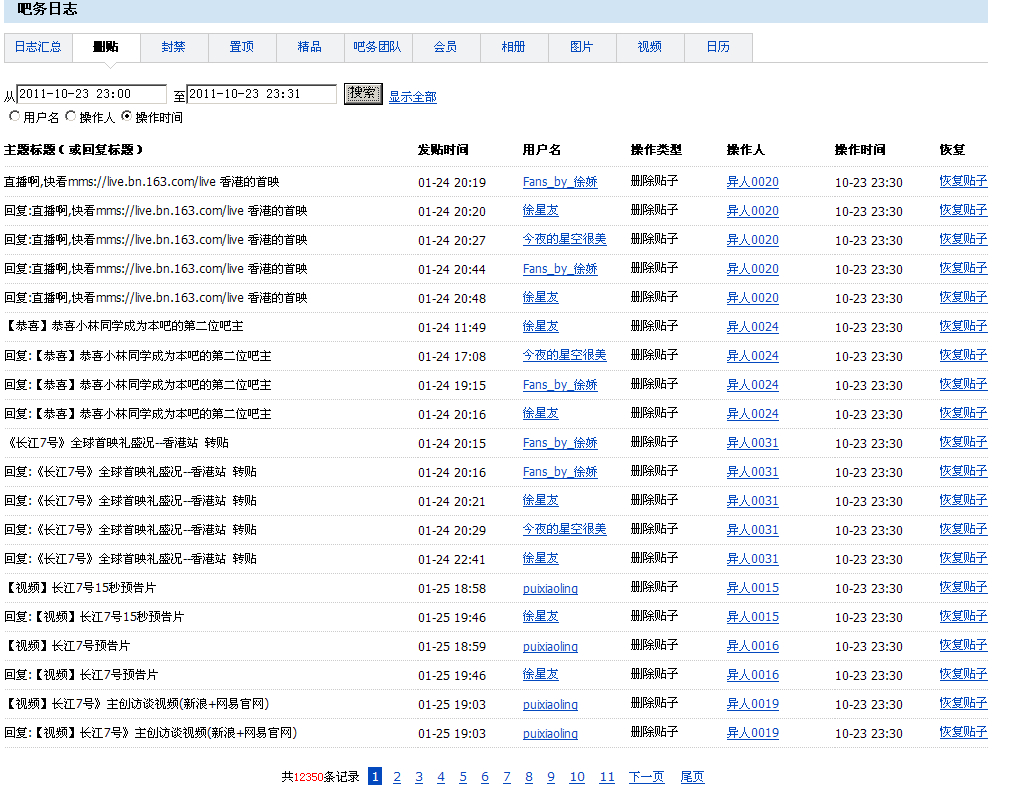Click the 搜索 button

coord(363,94)
